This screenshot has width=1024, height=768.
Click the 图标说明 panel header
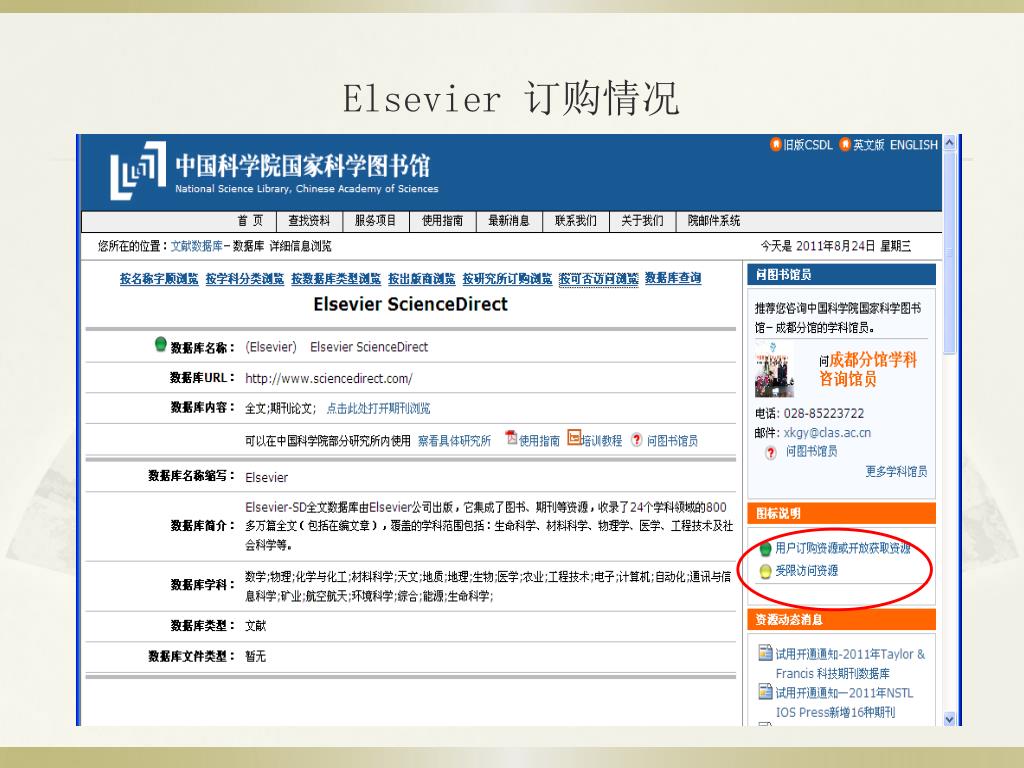(841, 513)
